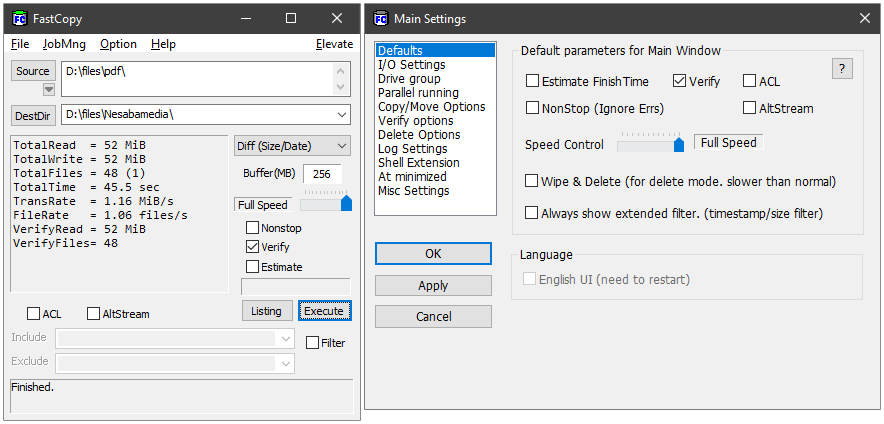Select Copy/Move Options in settings list

[435, 107]
